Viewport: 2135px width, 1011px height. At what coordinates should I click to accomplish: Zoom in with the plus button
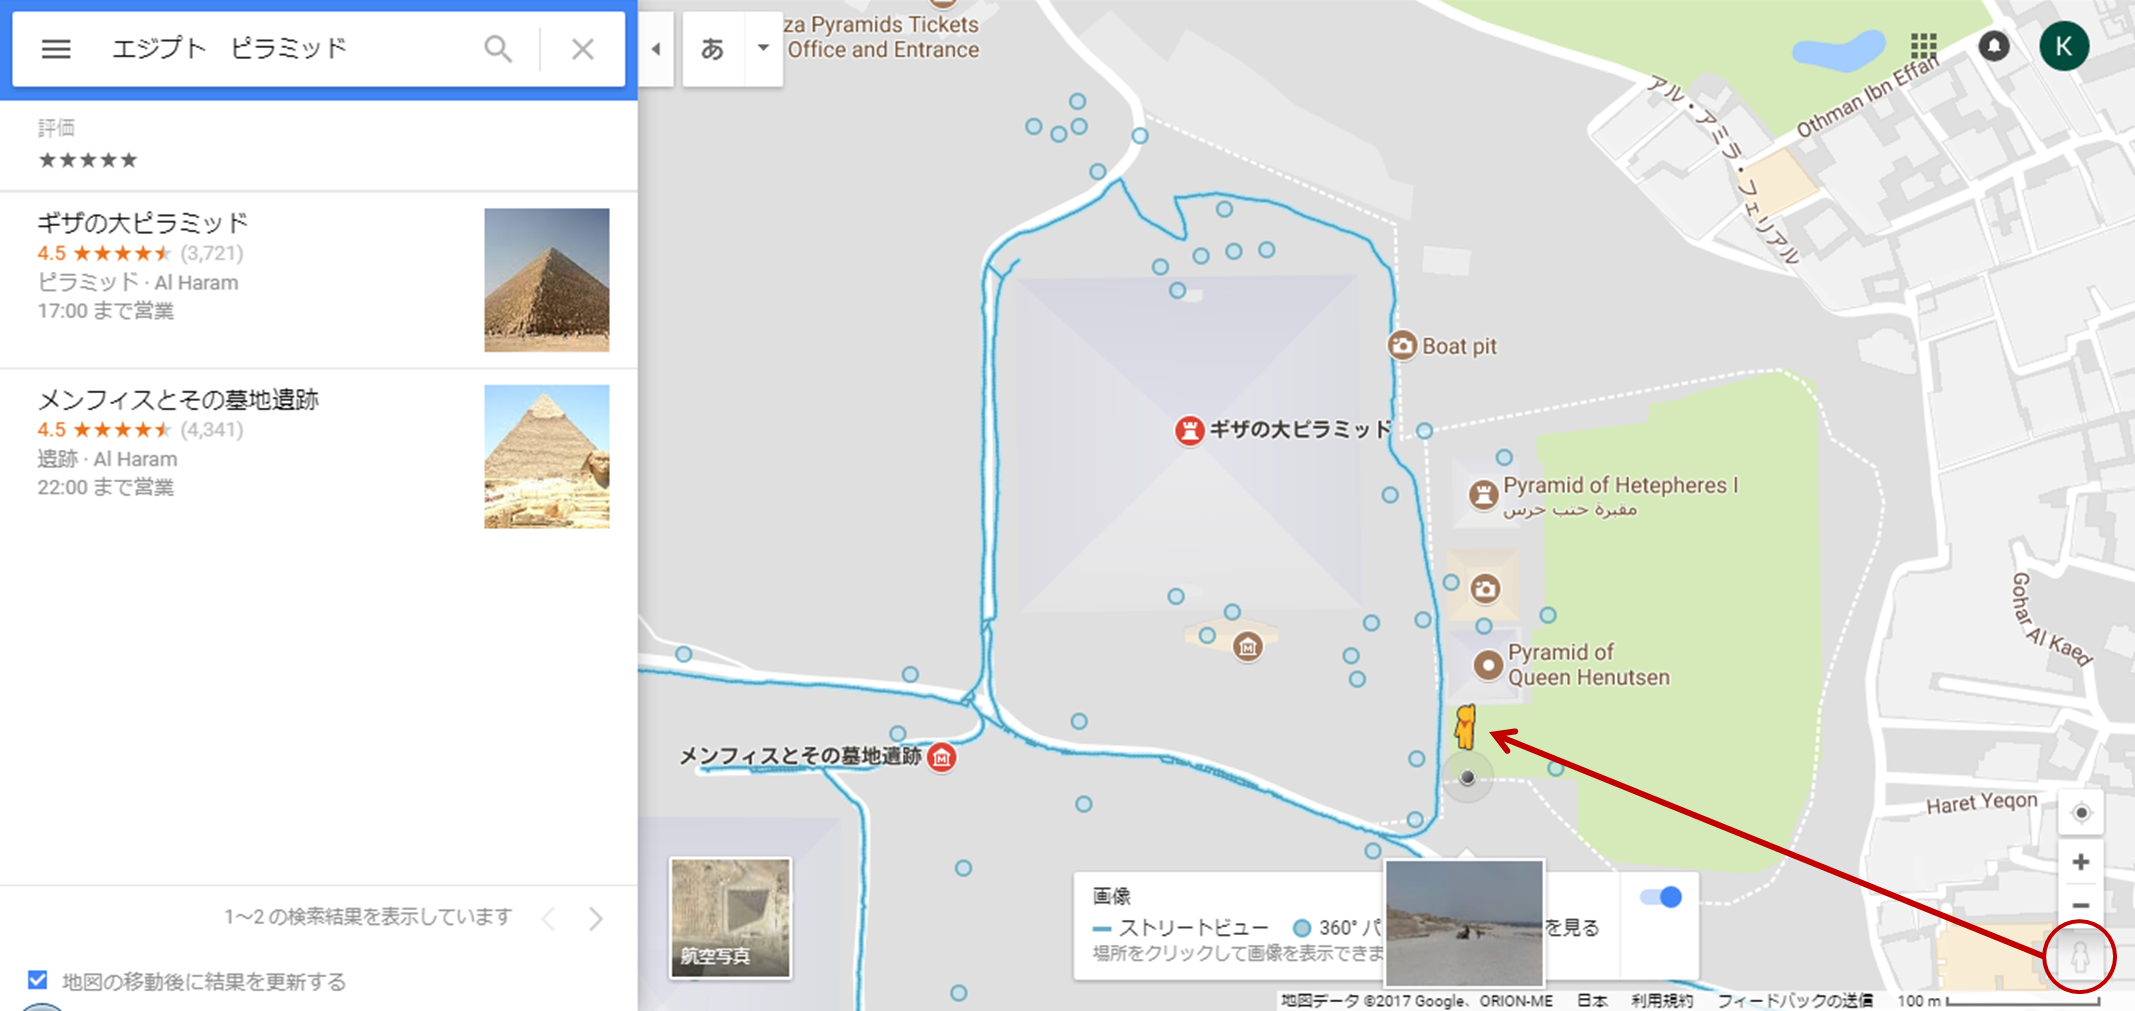pyautogui.click(x=2081, y=862)
